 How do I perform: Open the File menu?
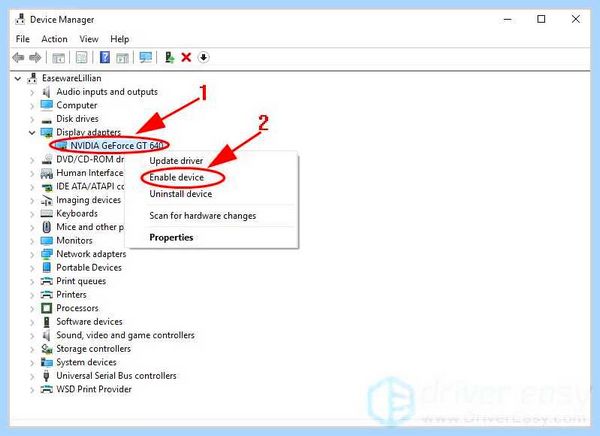pos(23,39)
